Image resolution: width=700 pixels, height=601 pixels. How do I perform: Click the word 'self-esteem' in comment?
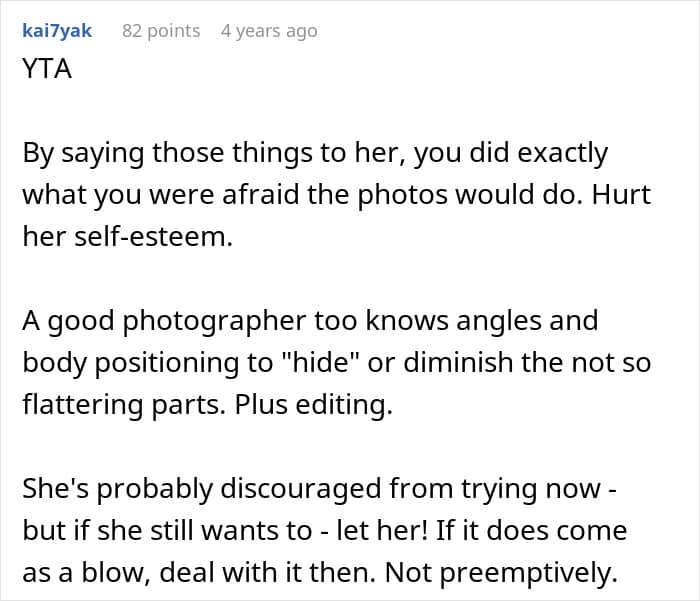pyautogui.click(x=150, y=237)
